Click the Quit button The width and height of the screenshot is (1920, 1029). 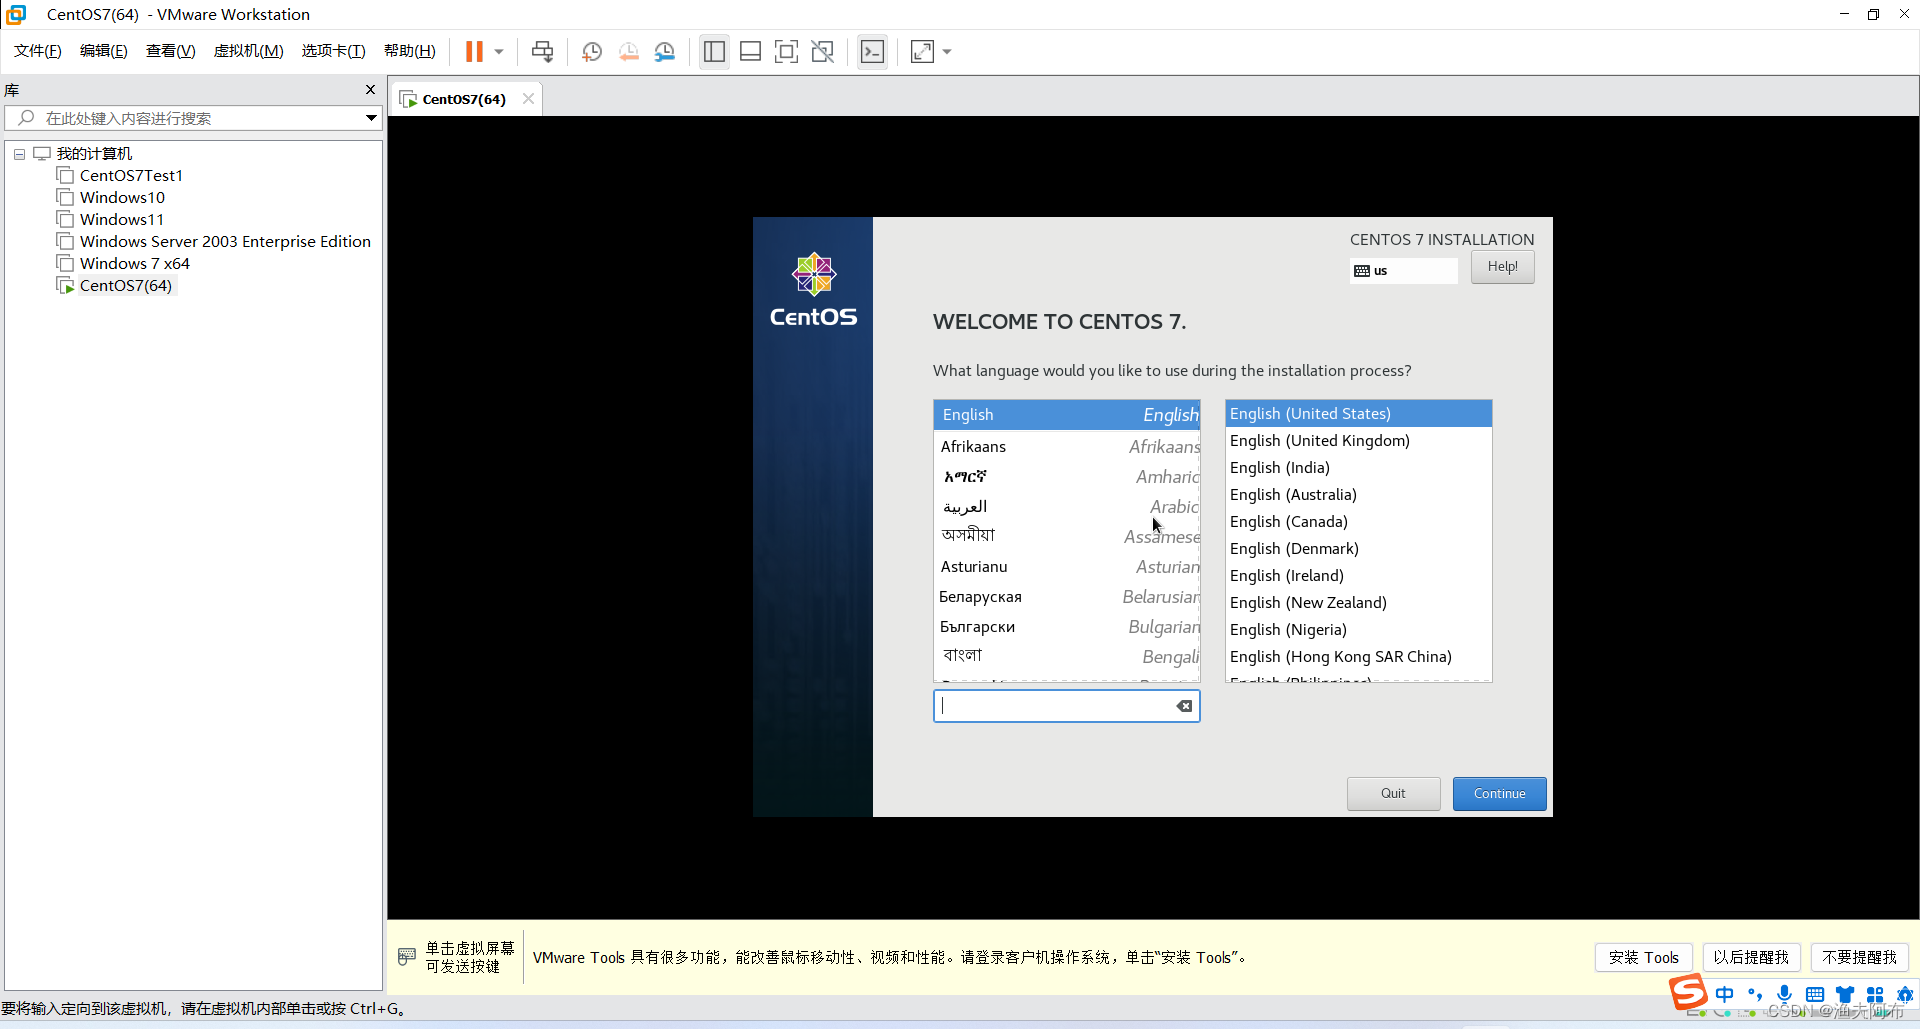[x=1393, y=793]
